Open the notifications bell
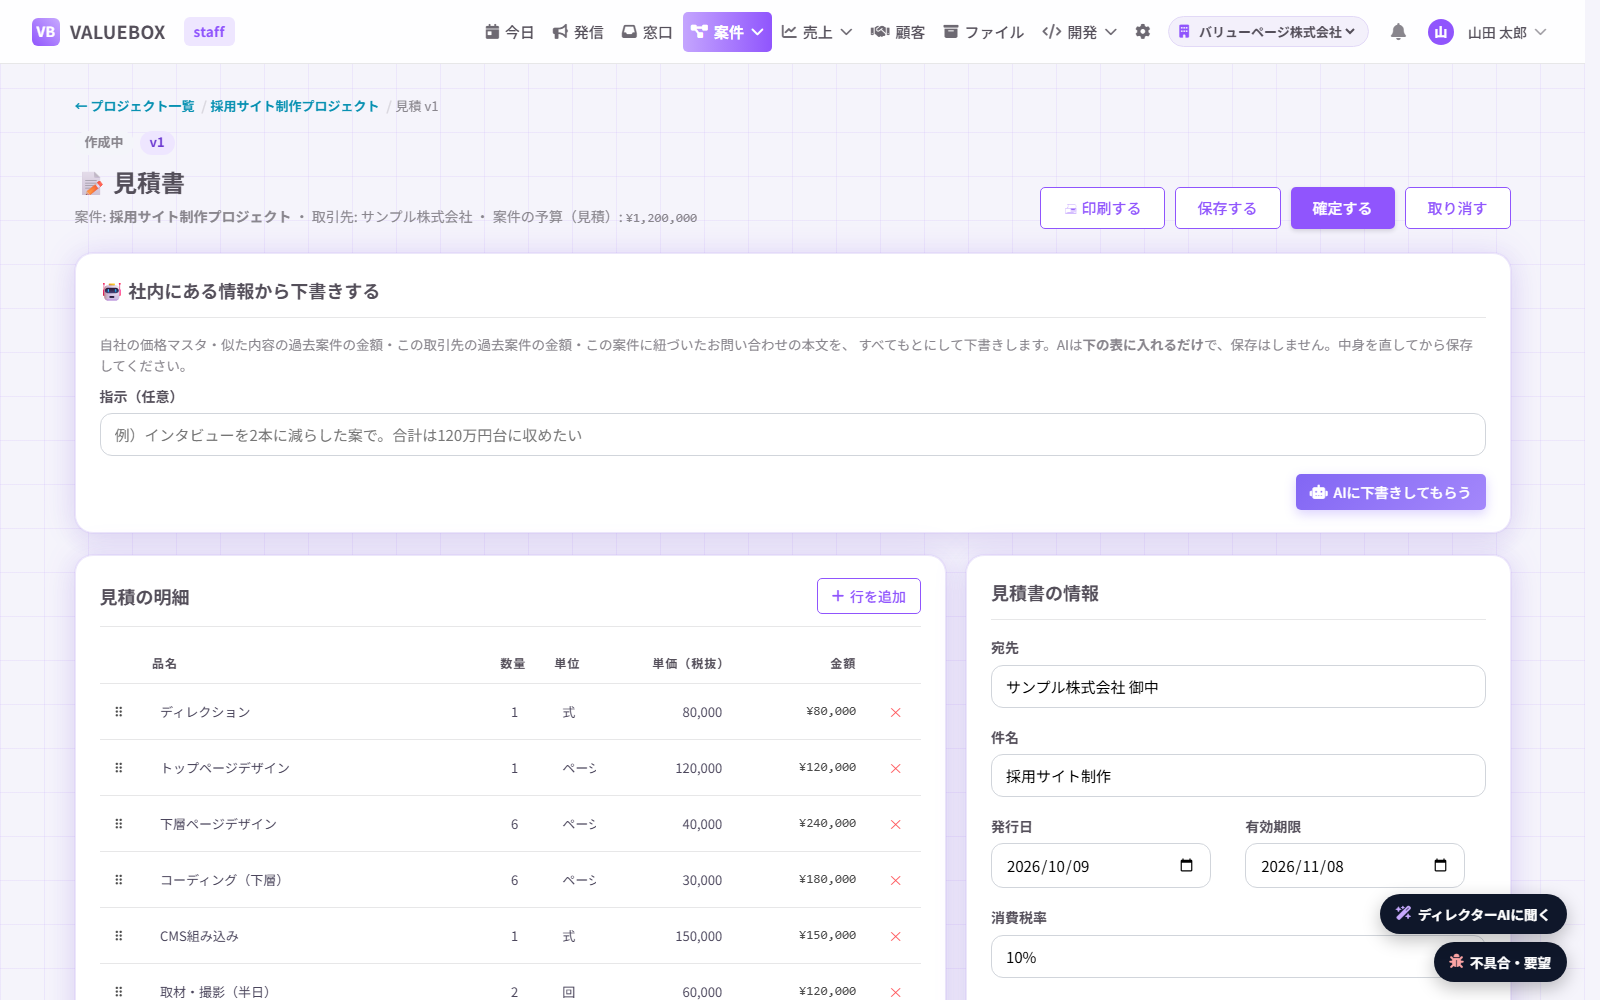Screen dimensions: 1600x1000 pos(1398,32)
